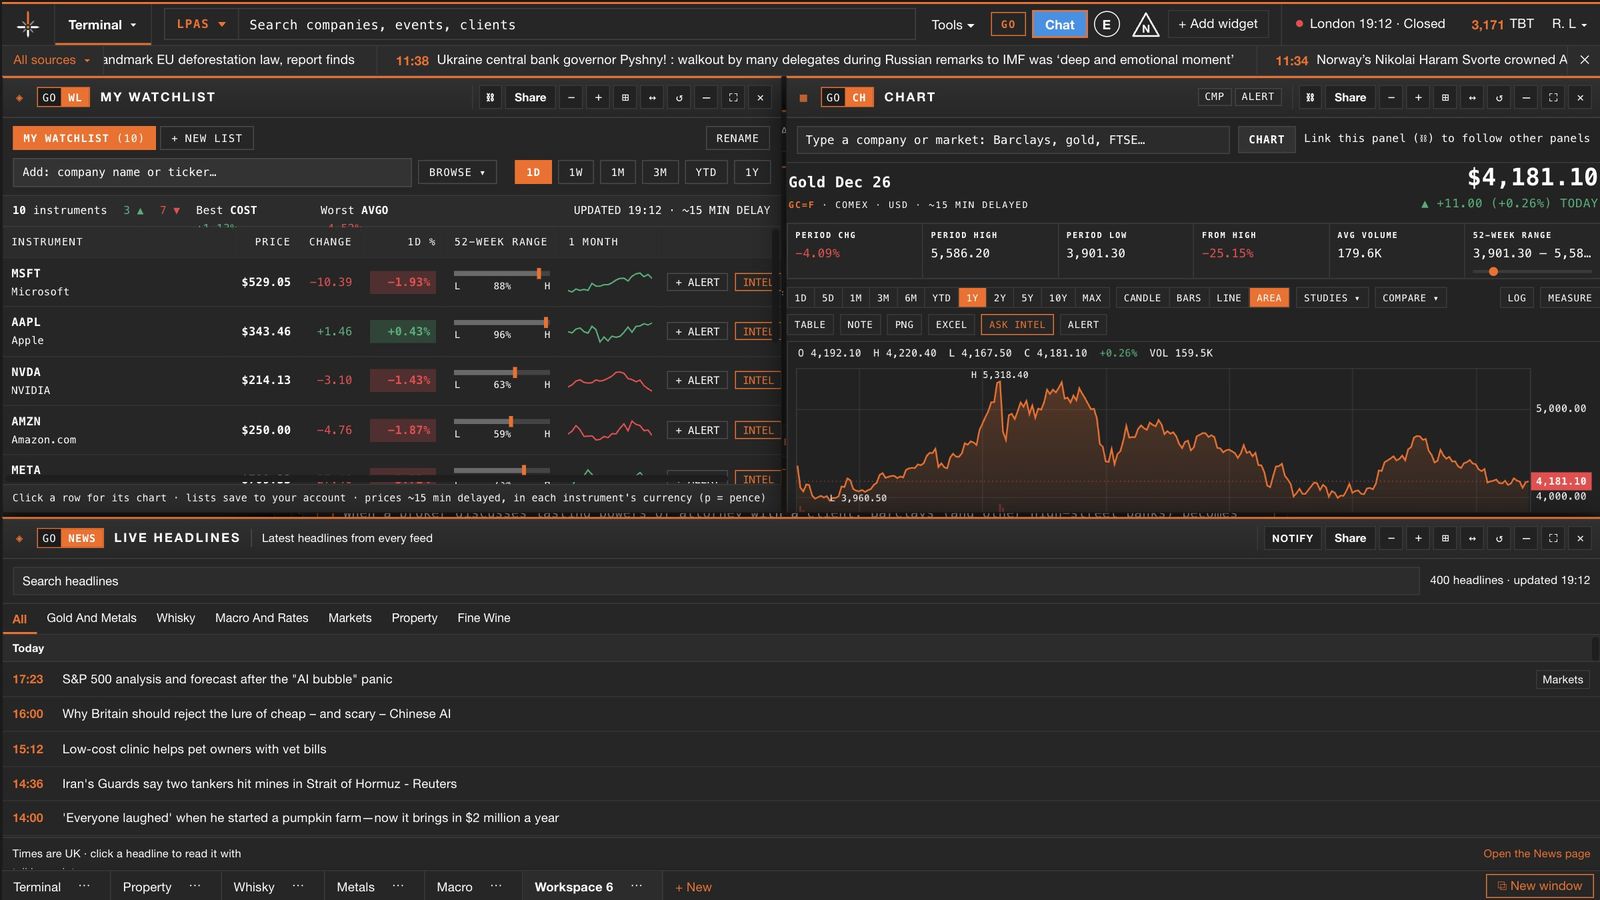This screenshot has width=1600, height=900.
Task: Click the refresh icon in Chart panel header
Action: tap(1499, 97)
